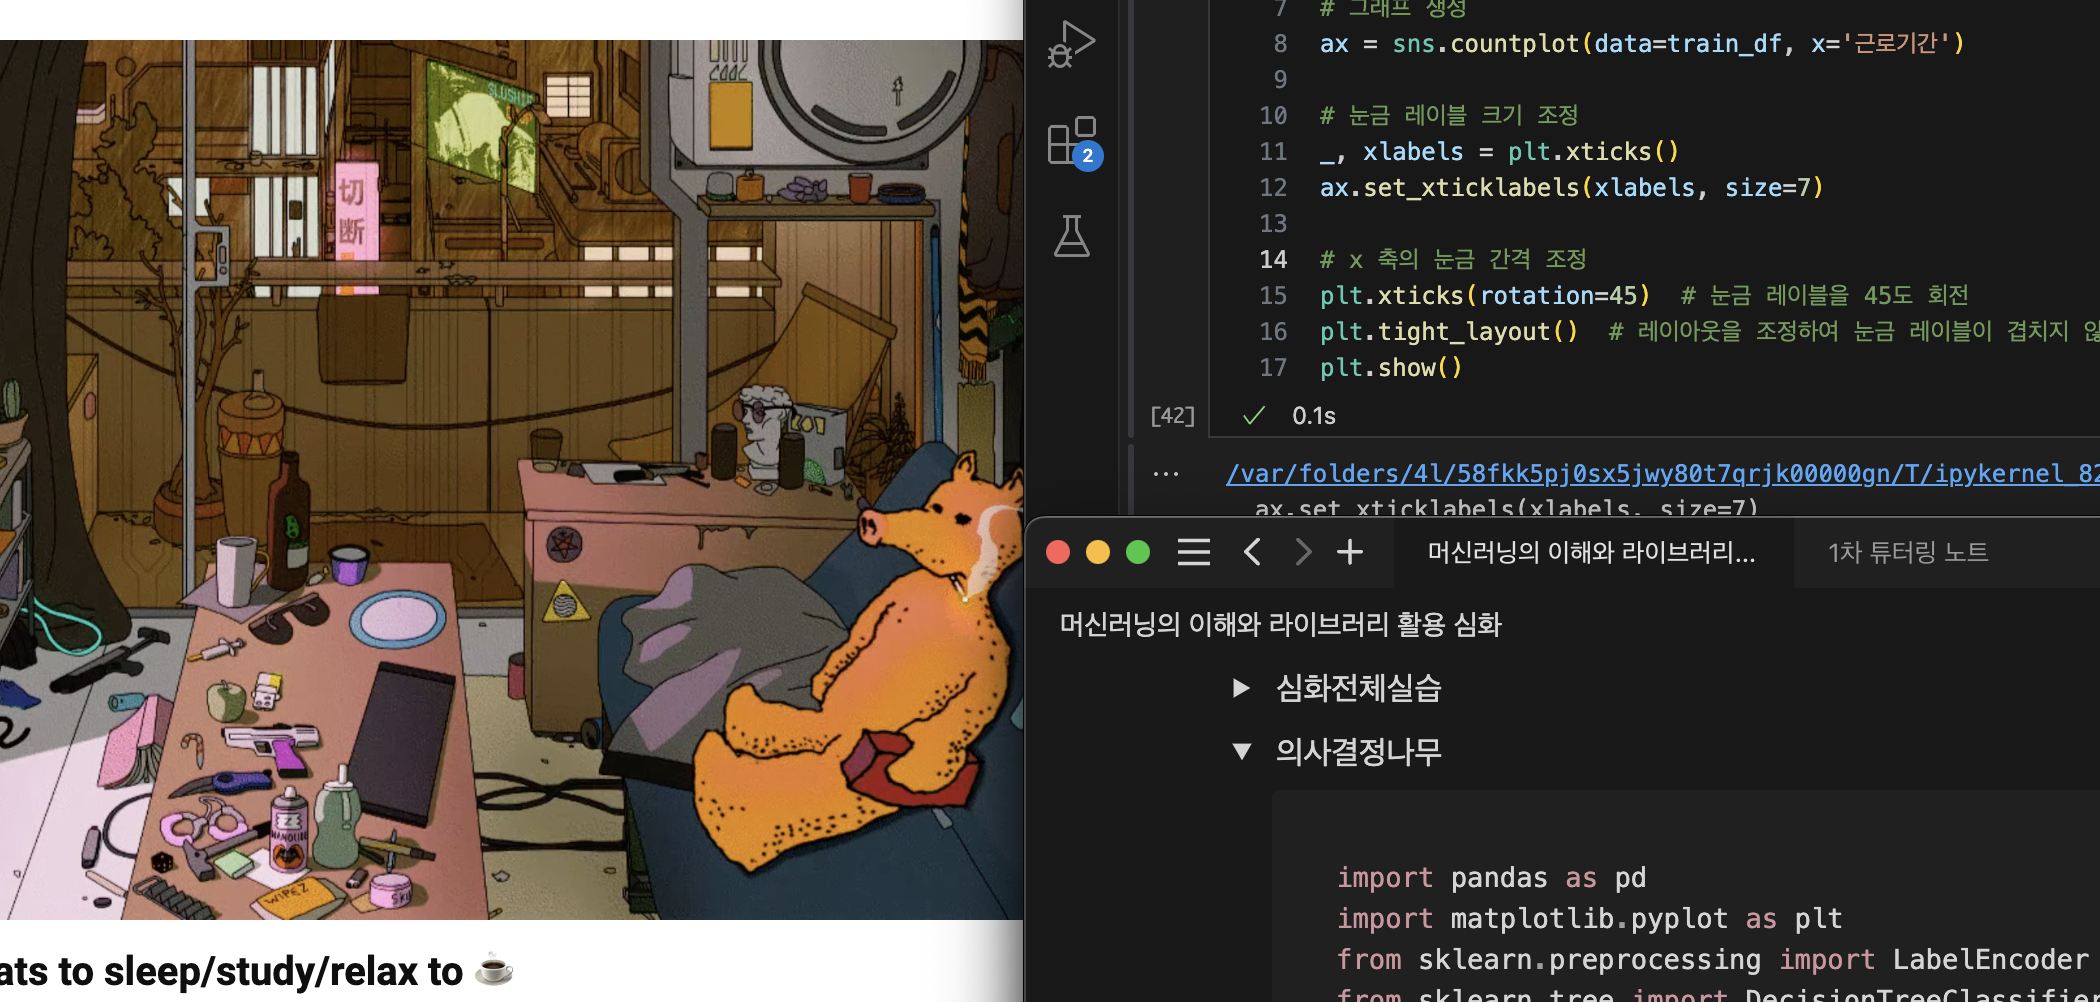2100x1002 pixels.
Task: Click line 8 with sns.countplot code
Action: click(x=1641, y=44)
